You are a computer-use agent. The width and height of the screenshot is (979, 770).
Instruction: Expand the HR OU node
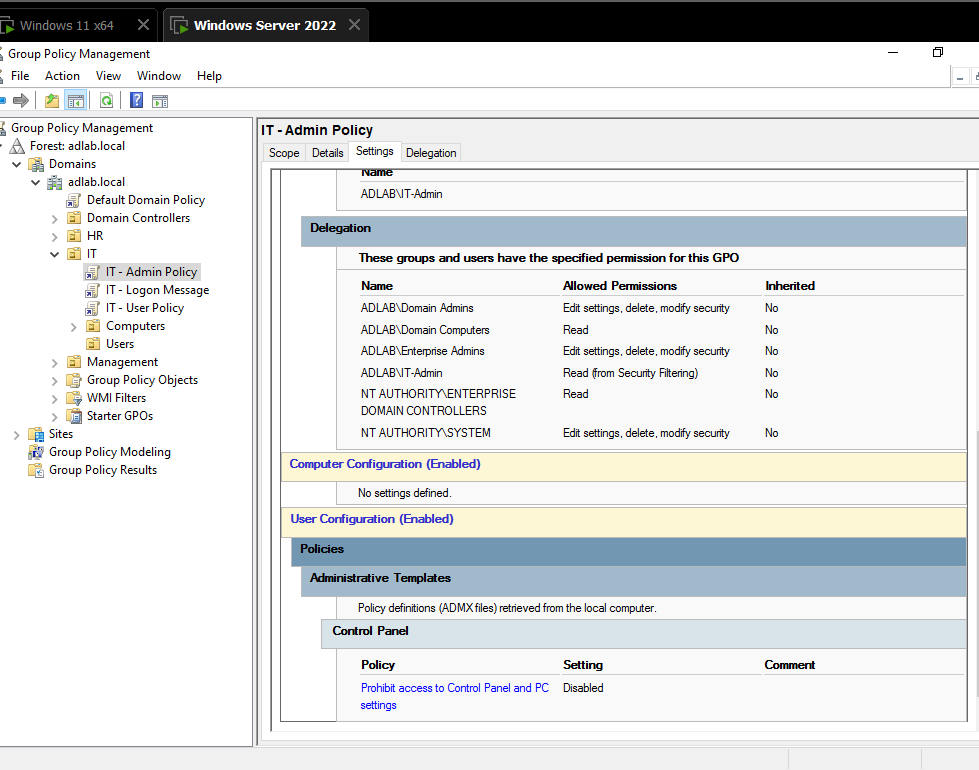click(54, 237)
